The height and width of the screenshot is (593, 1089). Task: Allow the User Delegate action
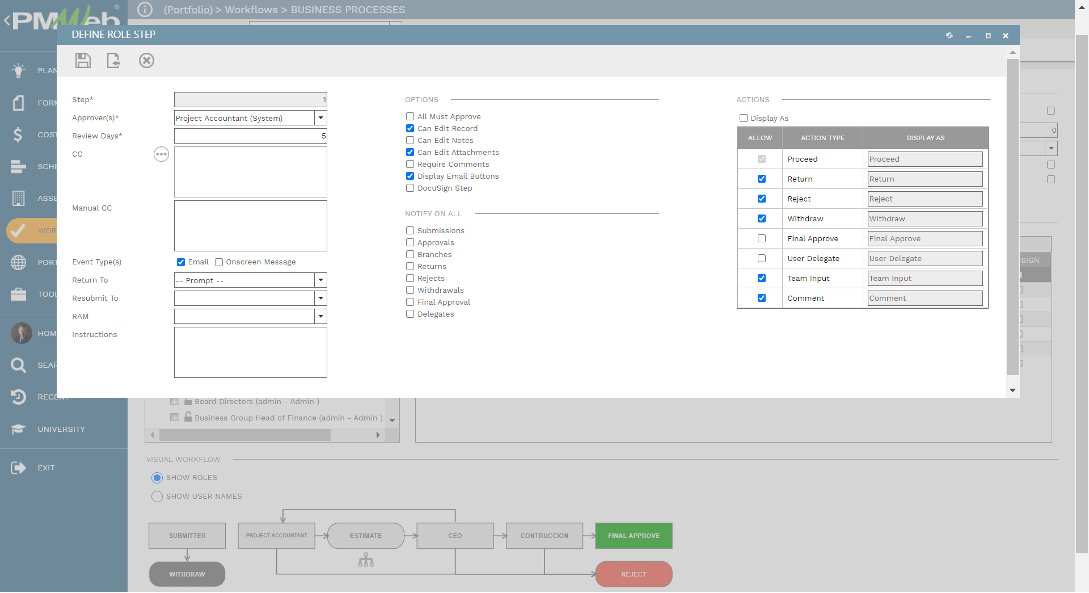click(762, 258)
